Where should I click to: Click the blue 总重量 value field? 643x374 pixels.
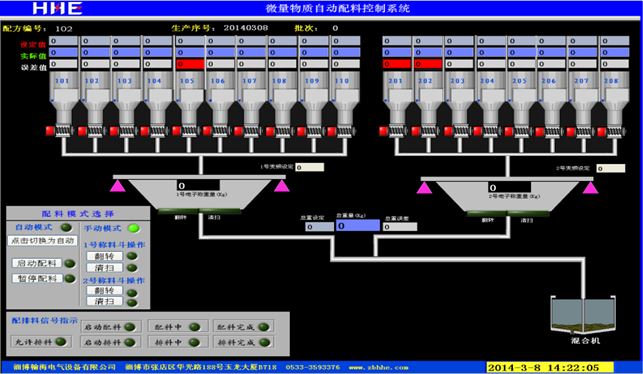tap(358, 226)
